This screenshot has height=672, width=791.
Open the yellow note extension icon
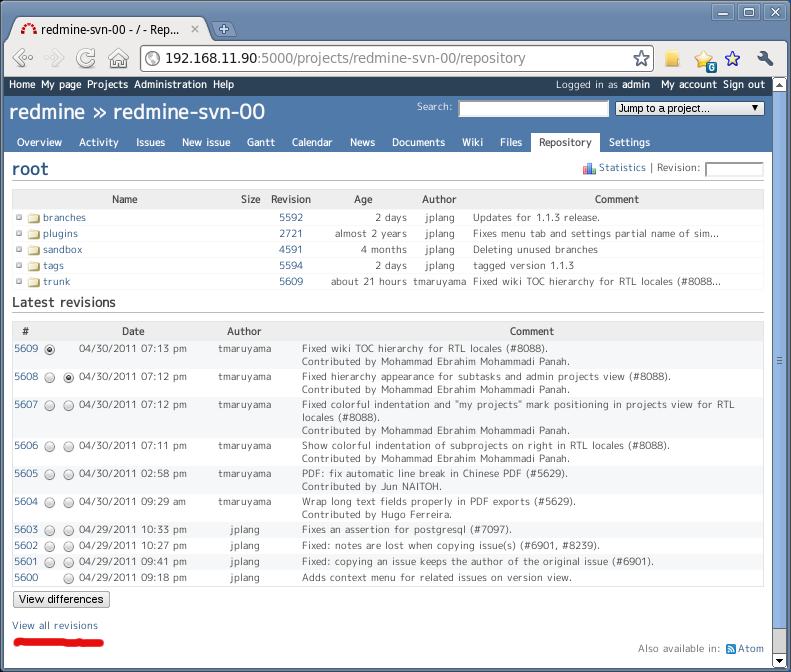(x=672, y=59)
